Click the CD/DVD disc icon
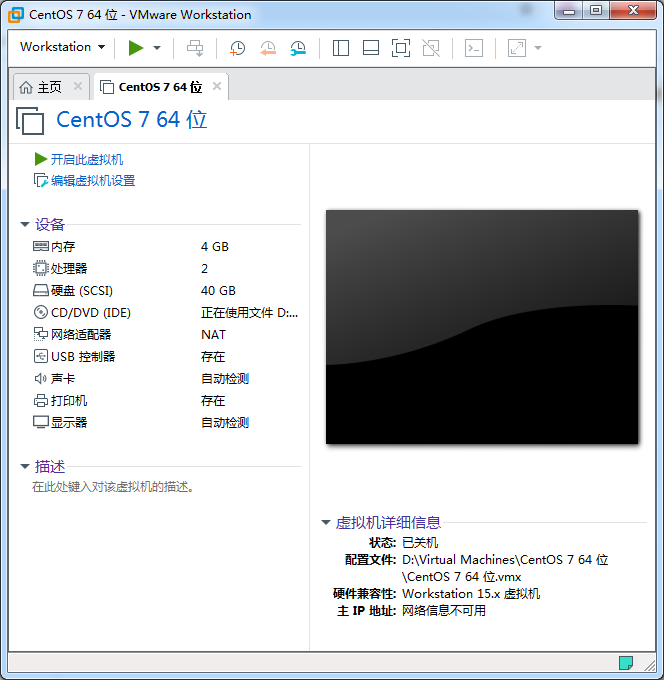Image resolution: width=664 pixels, height=680 pixels. 41,312
